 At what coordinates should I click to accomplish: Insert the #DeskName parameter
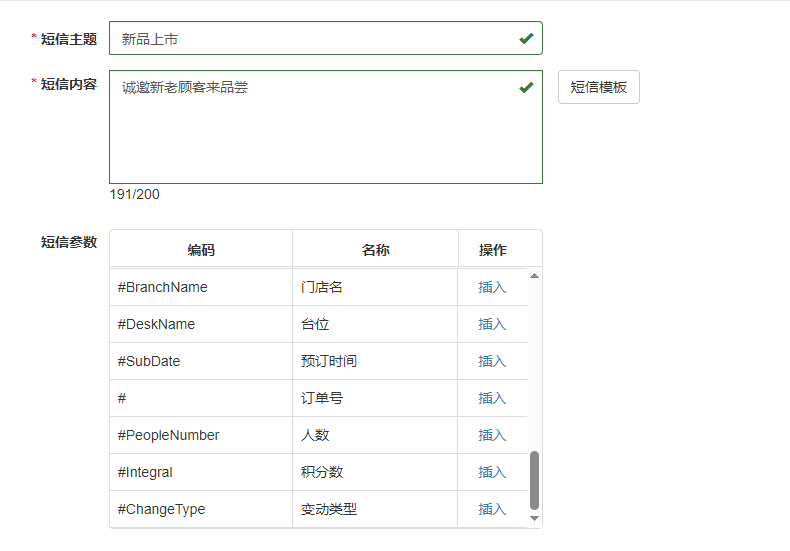point(492,324)
